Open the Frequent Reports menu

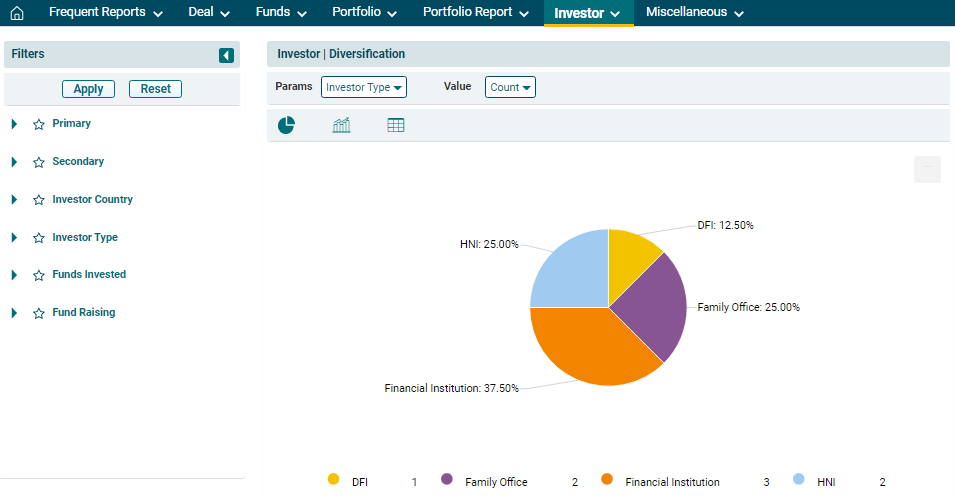pos(105,13)
